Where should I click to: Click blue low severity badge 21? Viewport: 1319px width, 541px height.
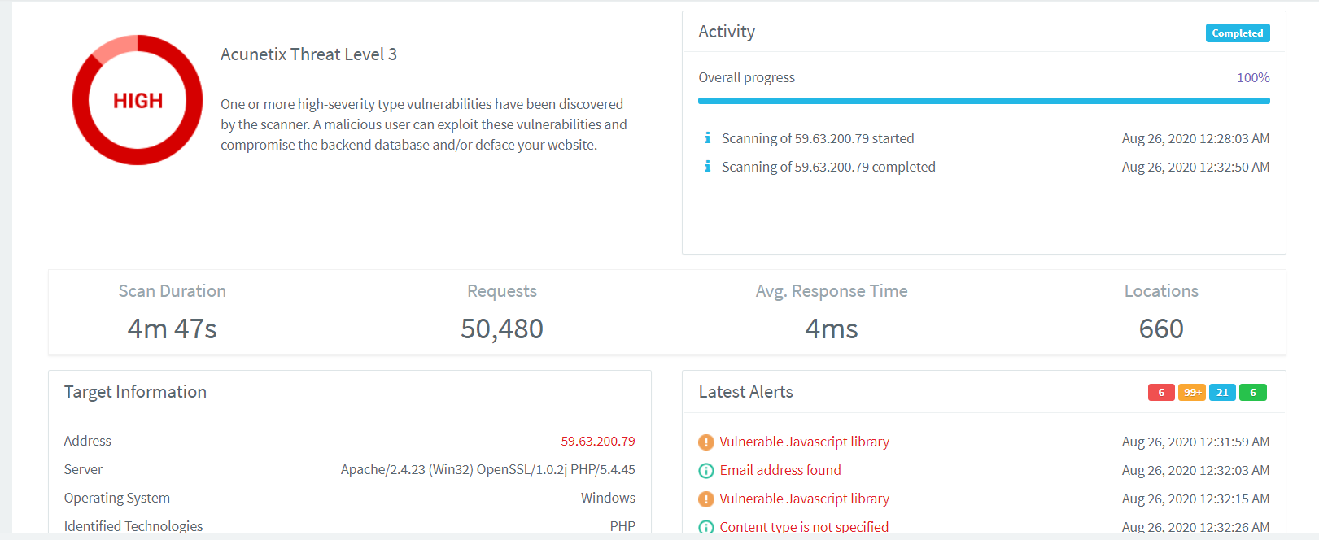pyautogui.click(x=1222, y=392)
